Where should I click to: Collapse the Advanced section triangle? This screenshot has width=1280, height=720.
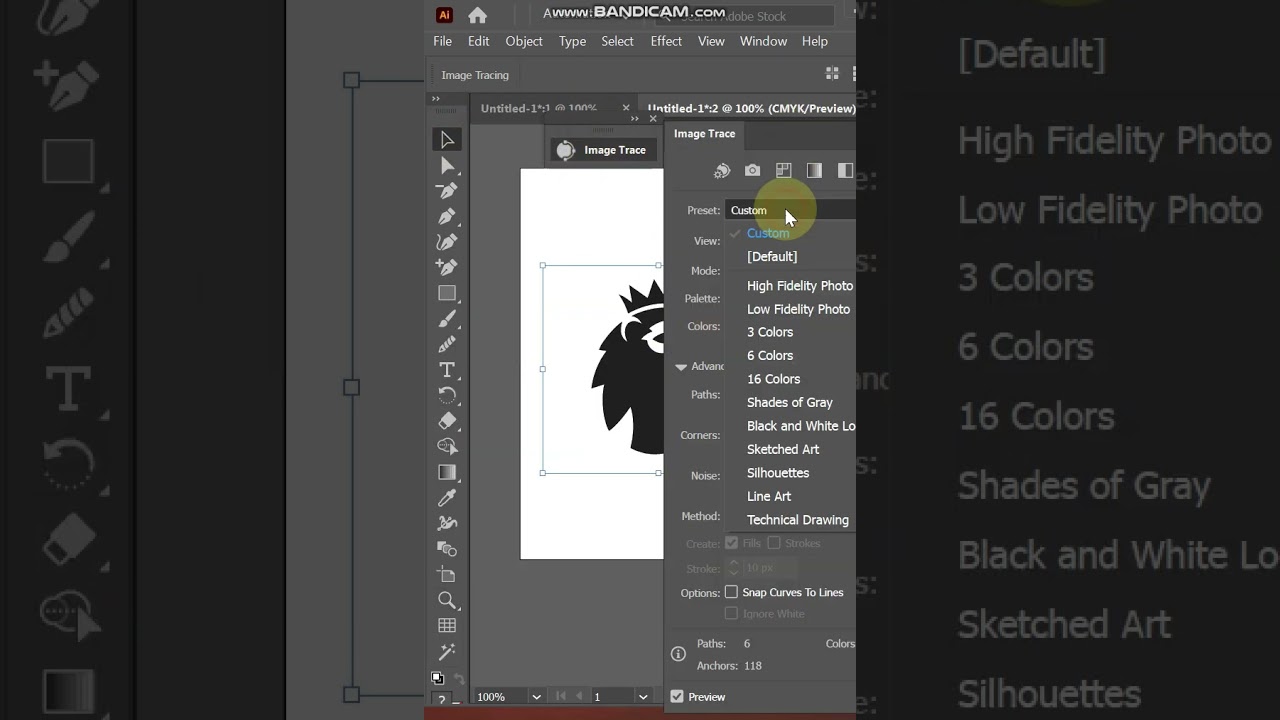click(681, 367)
